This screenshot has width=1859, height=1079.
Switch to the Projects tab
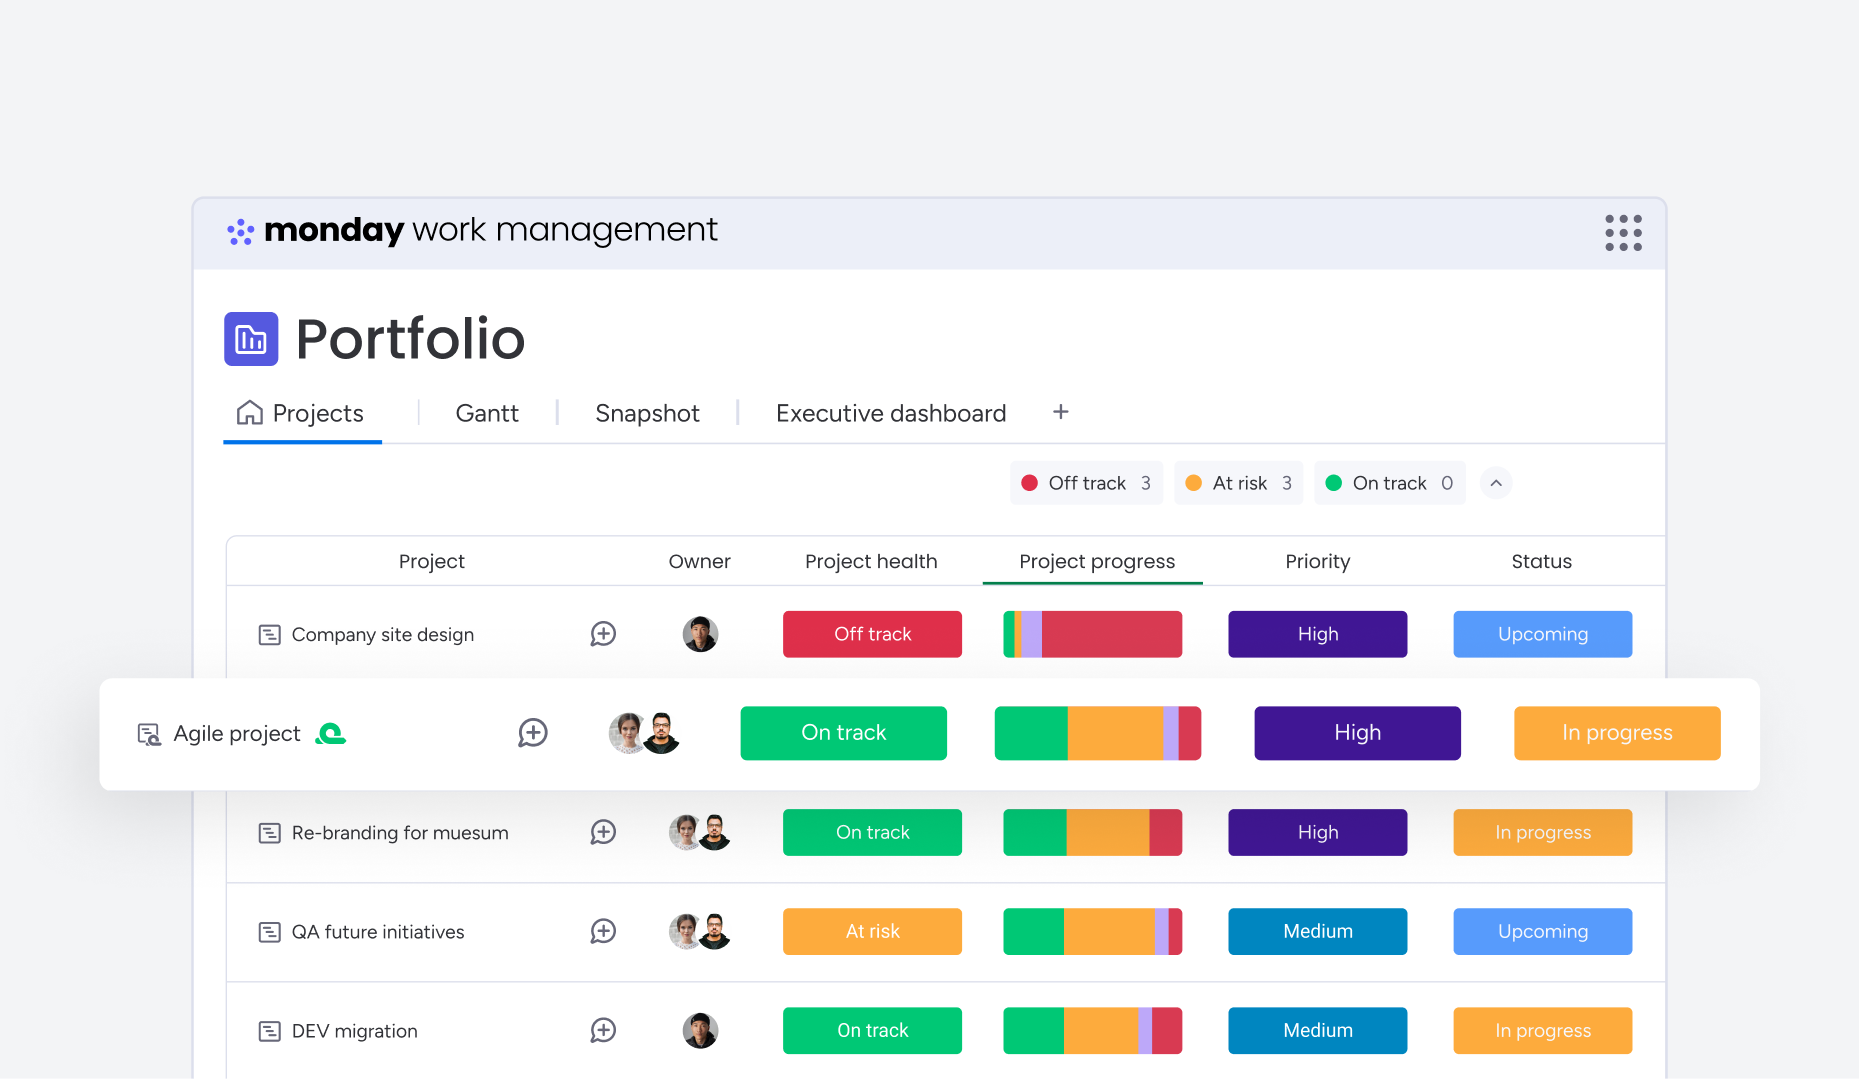[302, 413]
